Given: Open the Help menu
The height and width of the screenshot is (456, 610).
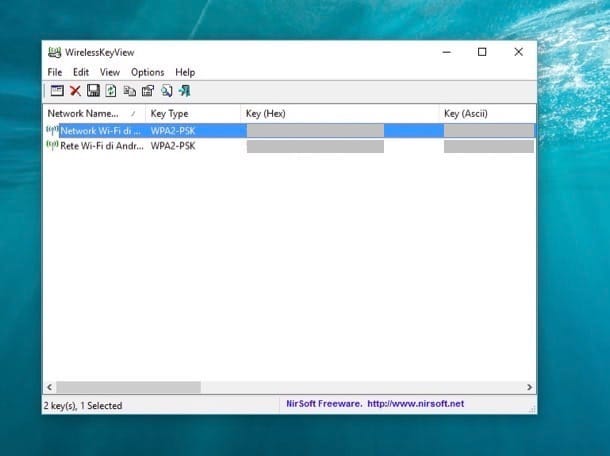Looking at the screenshot, I should (185, 72).
